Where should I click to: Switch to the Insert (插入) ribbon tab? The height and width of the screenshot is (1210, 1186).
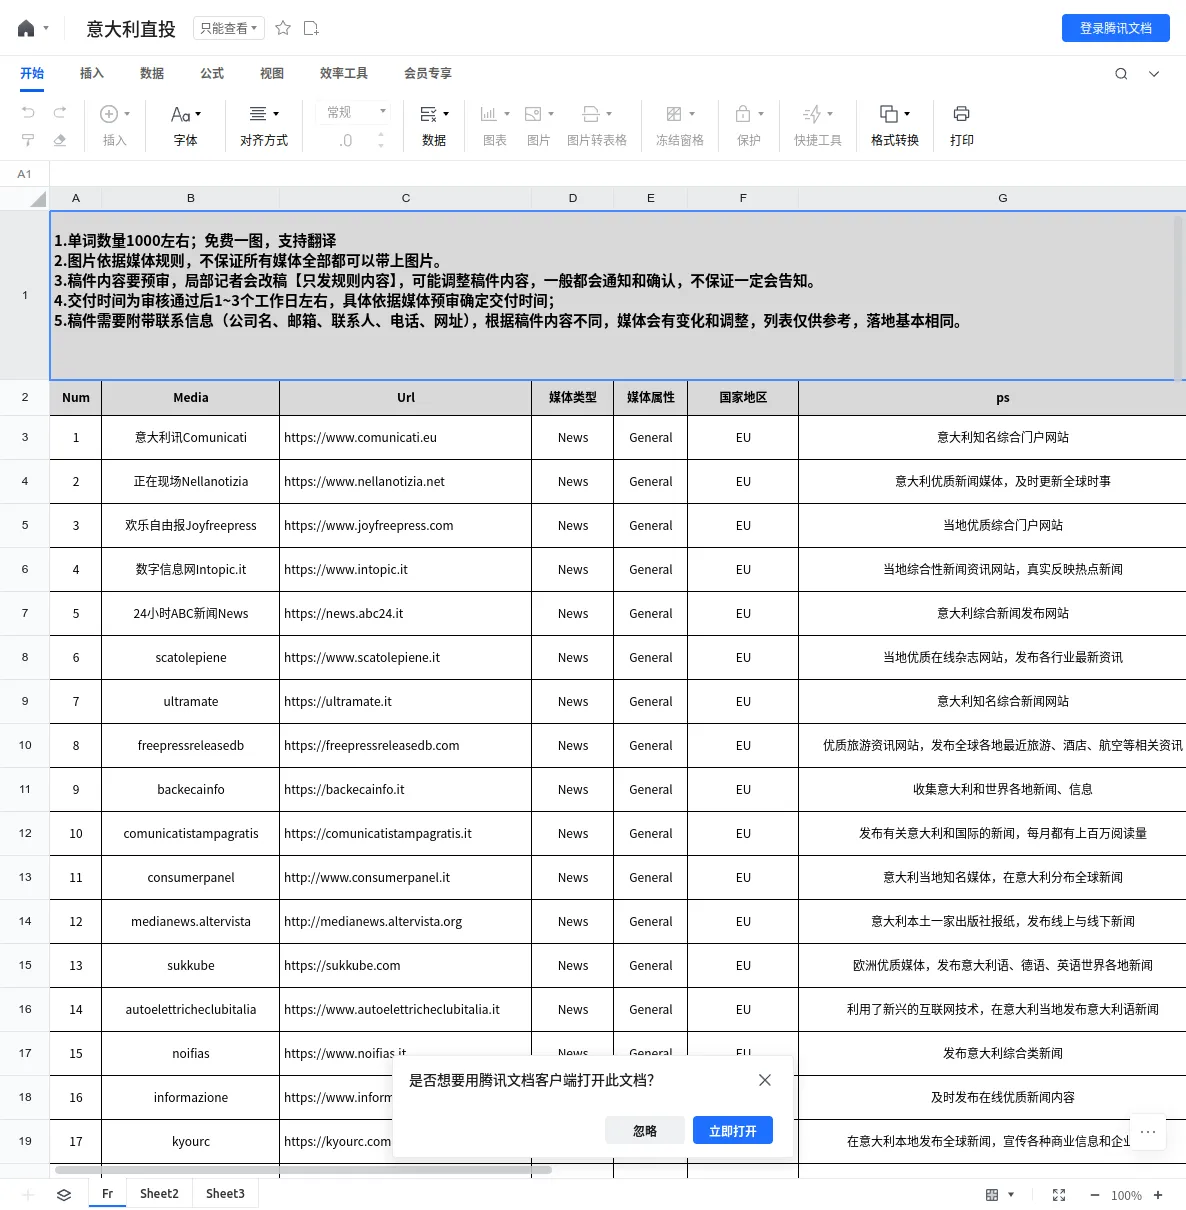pos(92,73)
